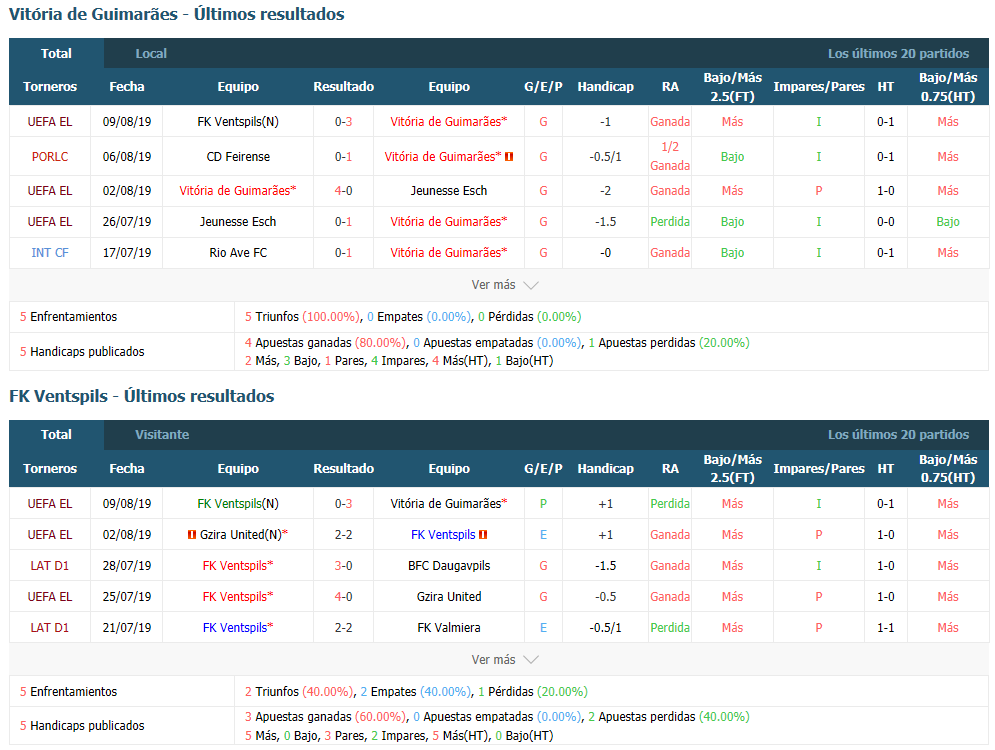Click the PORLC tournament label

coord(49,156)
